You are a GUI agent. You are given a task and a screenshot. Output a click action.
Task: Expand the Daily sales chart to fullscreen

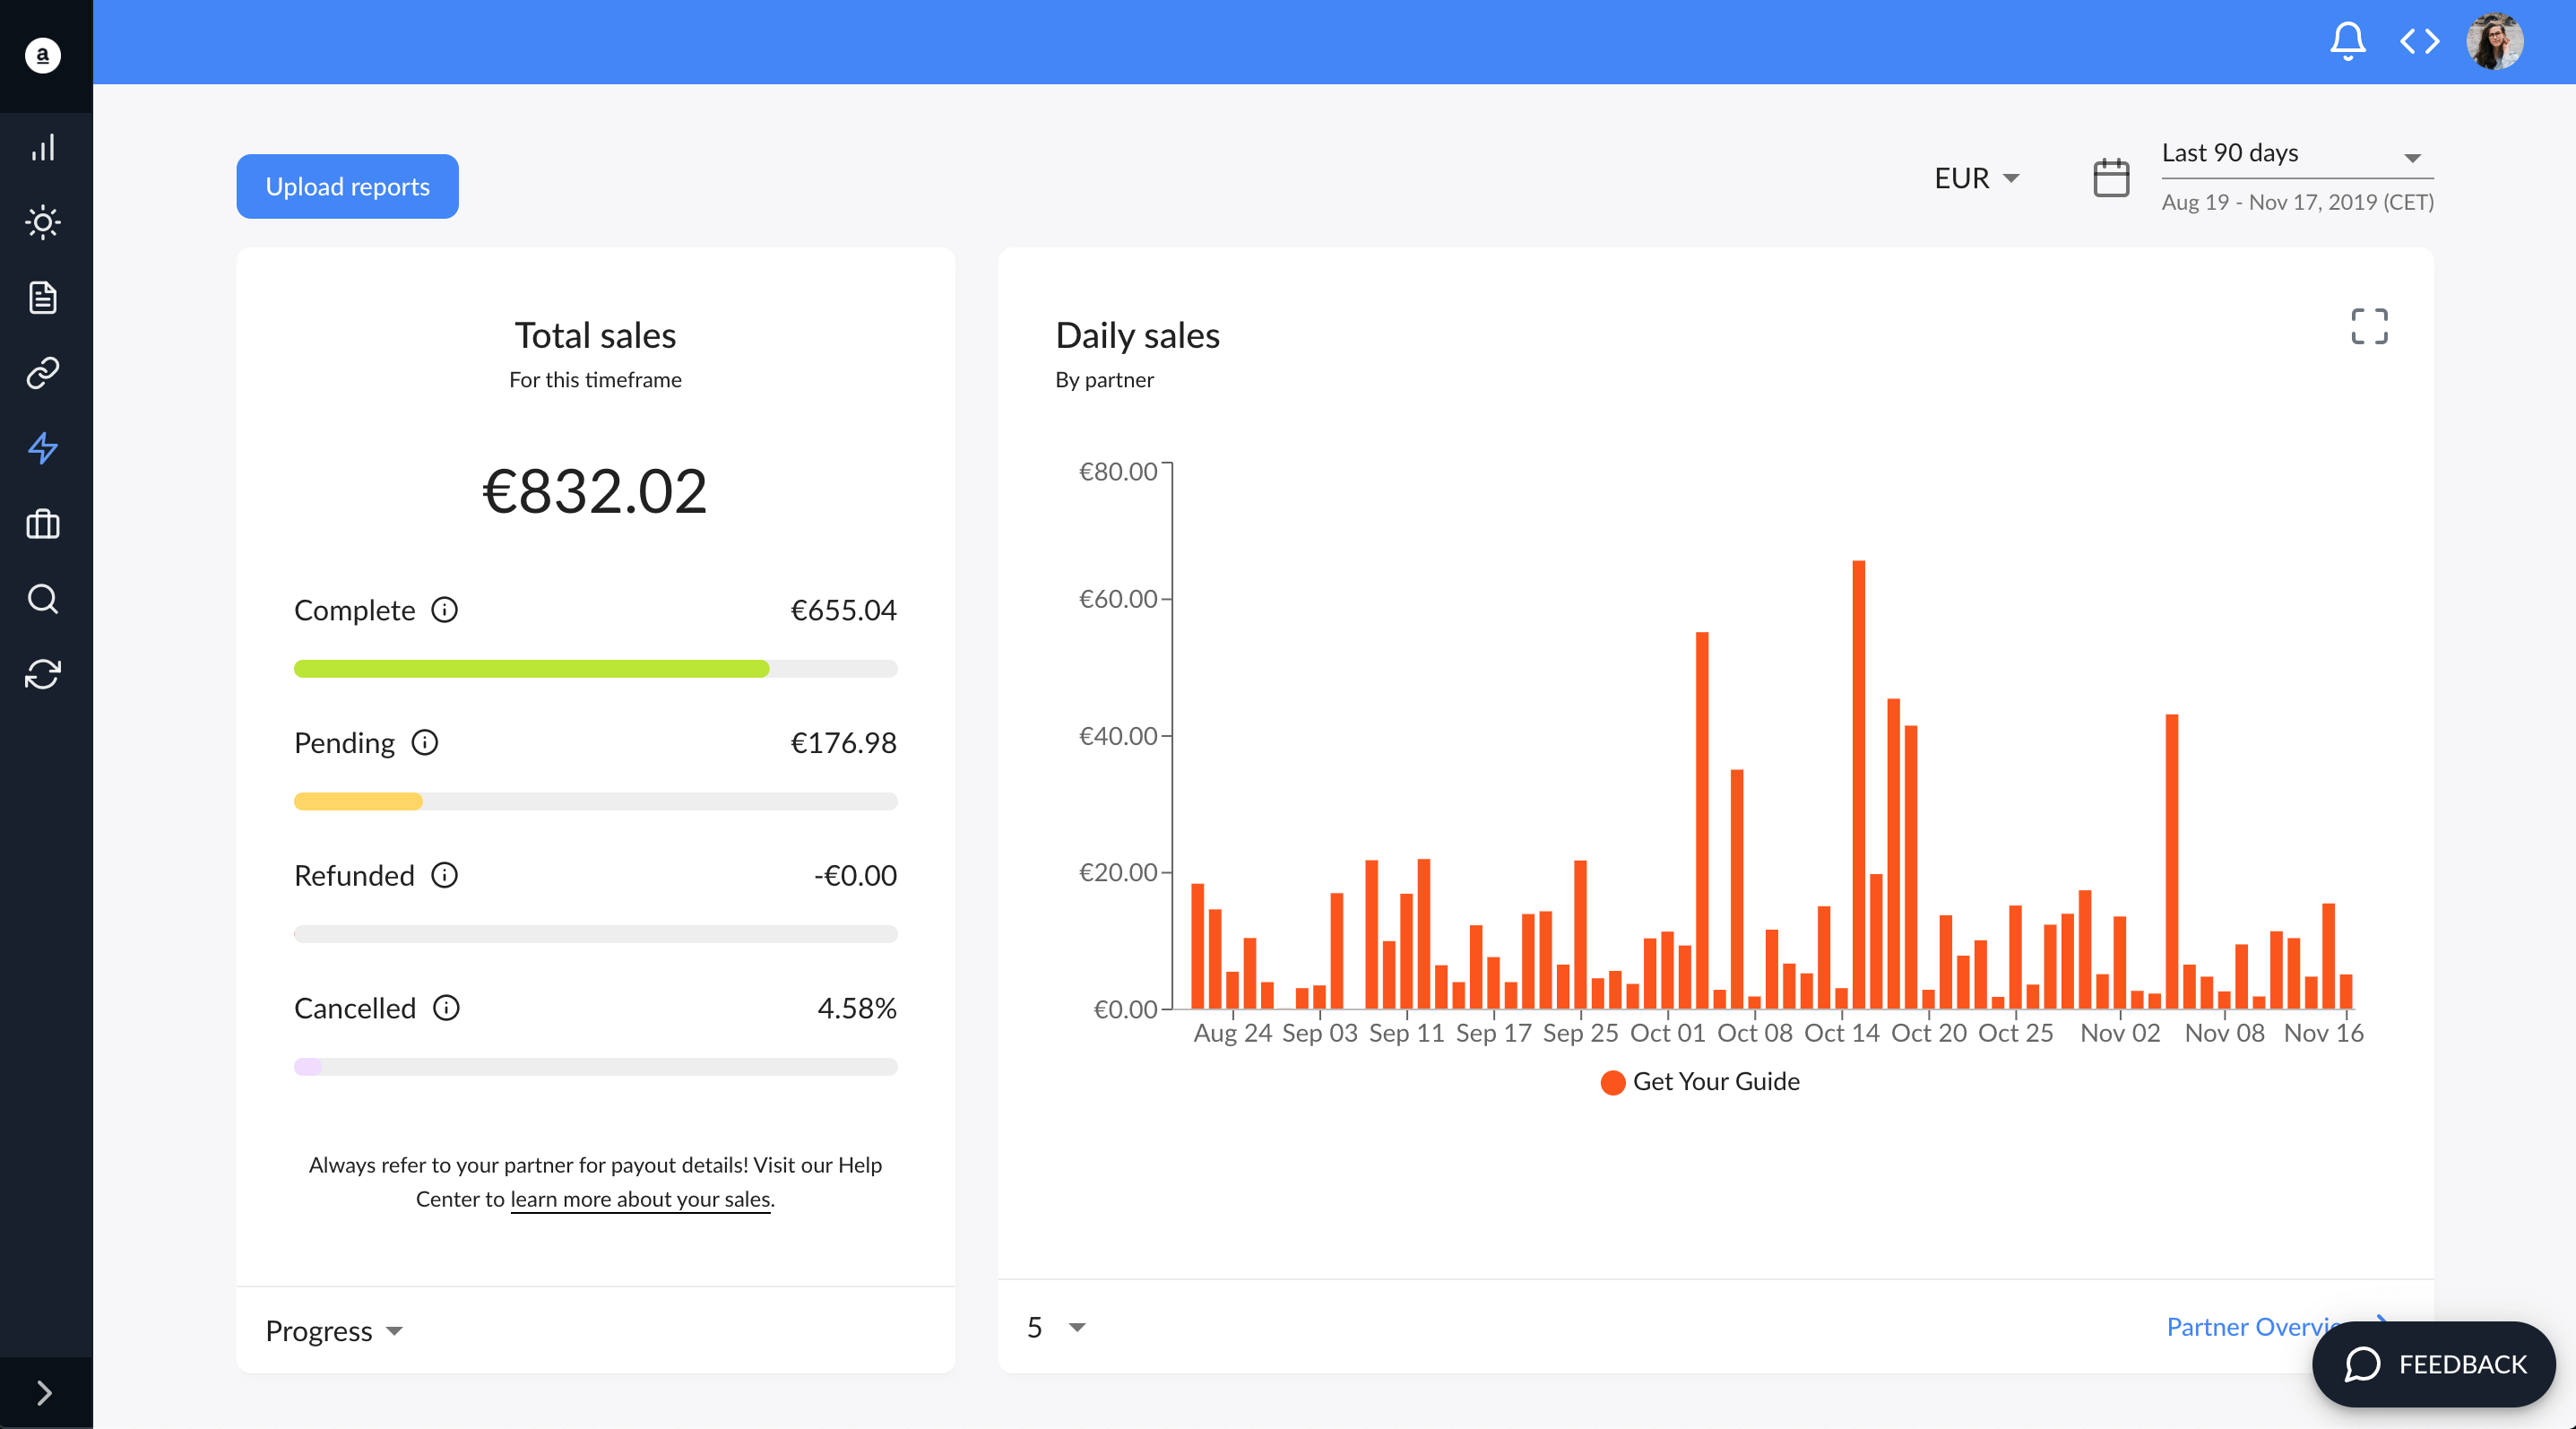click(2369, 326)
